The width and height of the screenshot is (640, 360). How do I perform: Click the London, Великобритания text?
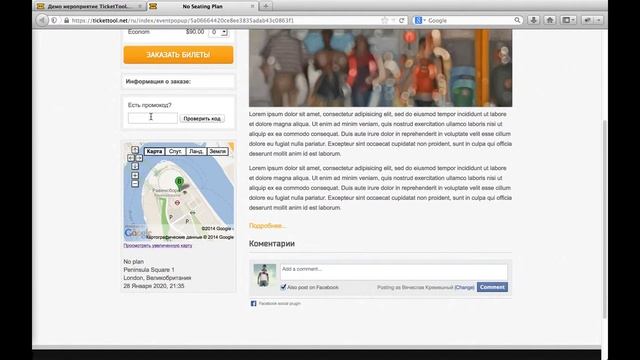click(x=158, y=278)
